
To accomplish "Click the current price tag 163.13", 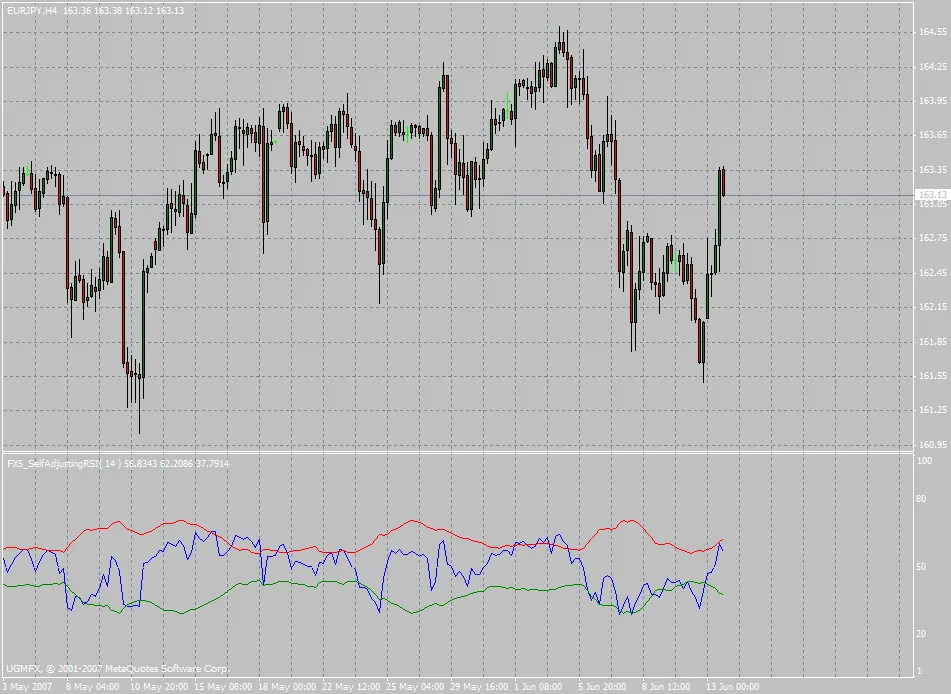I will click(932, 195).
